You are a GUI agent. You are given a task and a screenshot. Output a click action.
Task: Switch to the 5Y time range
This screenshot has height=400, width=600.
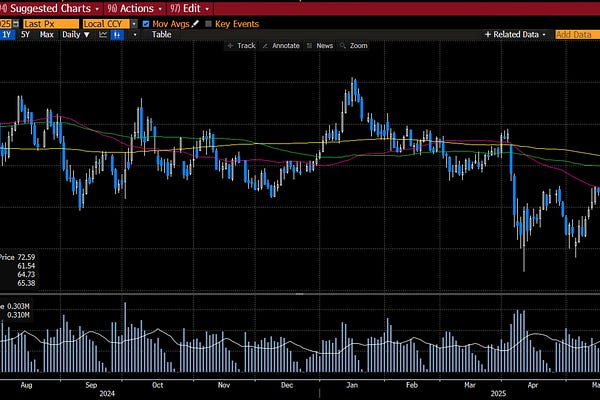coord(25,34)
